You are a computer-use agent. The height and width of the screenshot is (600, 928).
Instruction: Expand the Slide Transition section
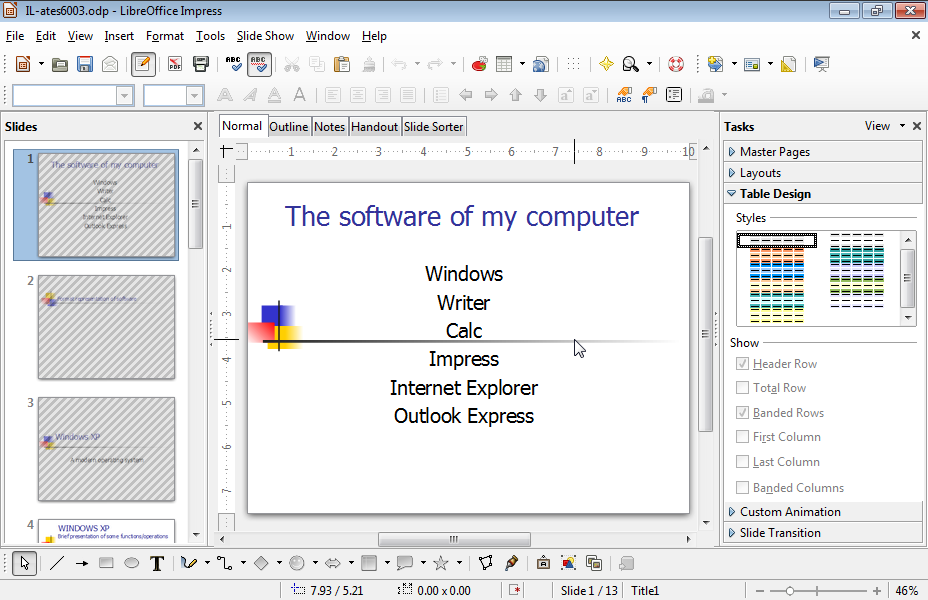click(823, 533)
